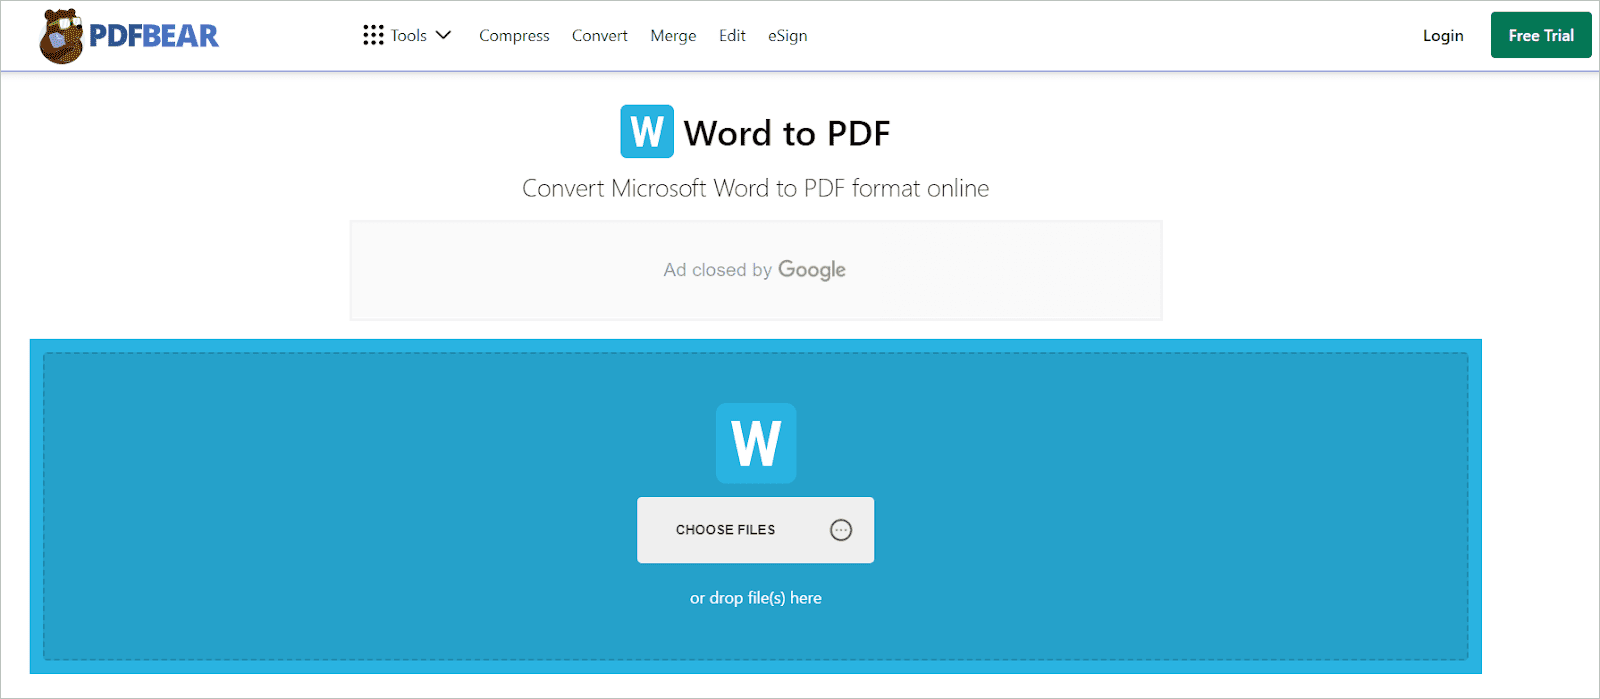Click the CHOOSE FILES button
The image size is (1600, 699).
pos(755,530)
